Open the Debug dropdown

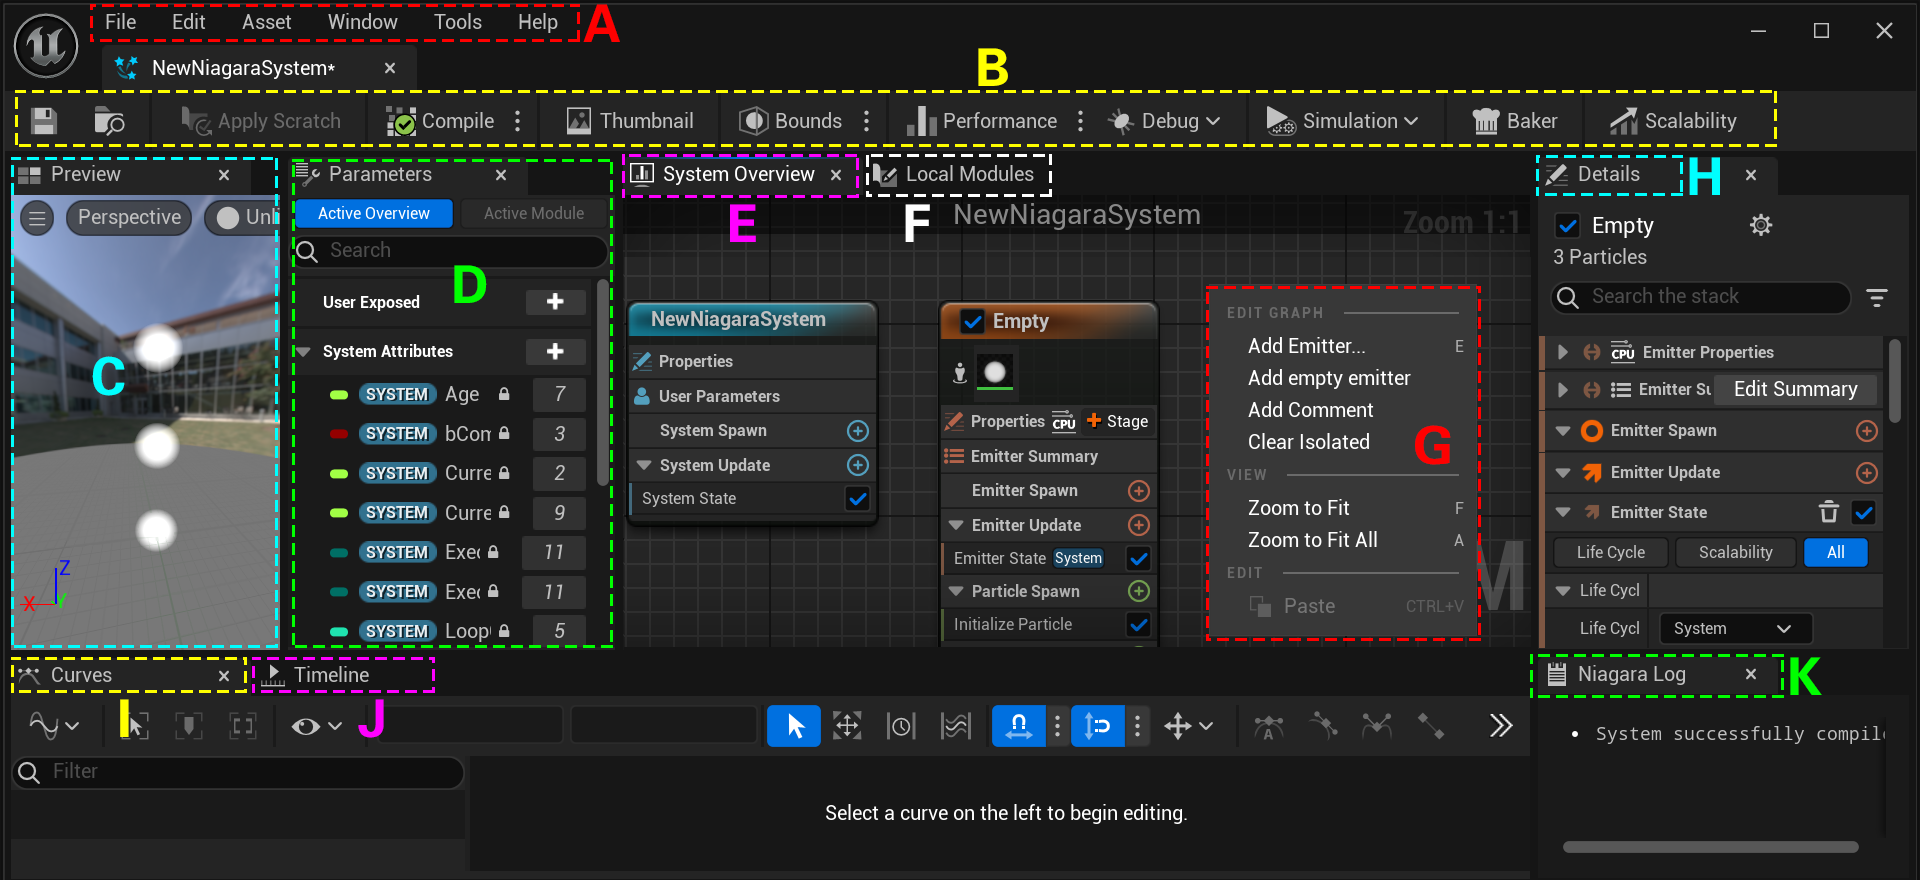(x=1164, y=121)
